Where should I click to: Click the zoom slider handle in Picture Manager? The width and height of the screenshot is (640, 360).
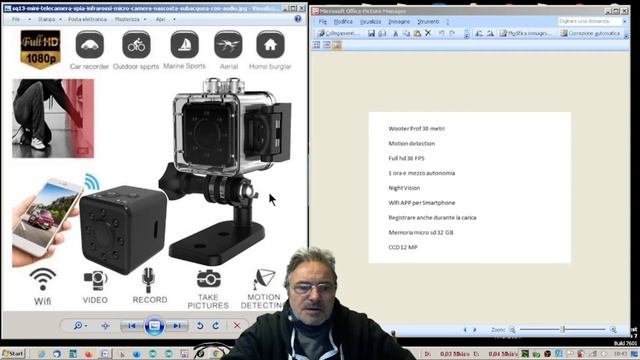[563, 329]
